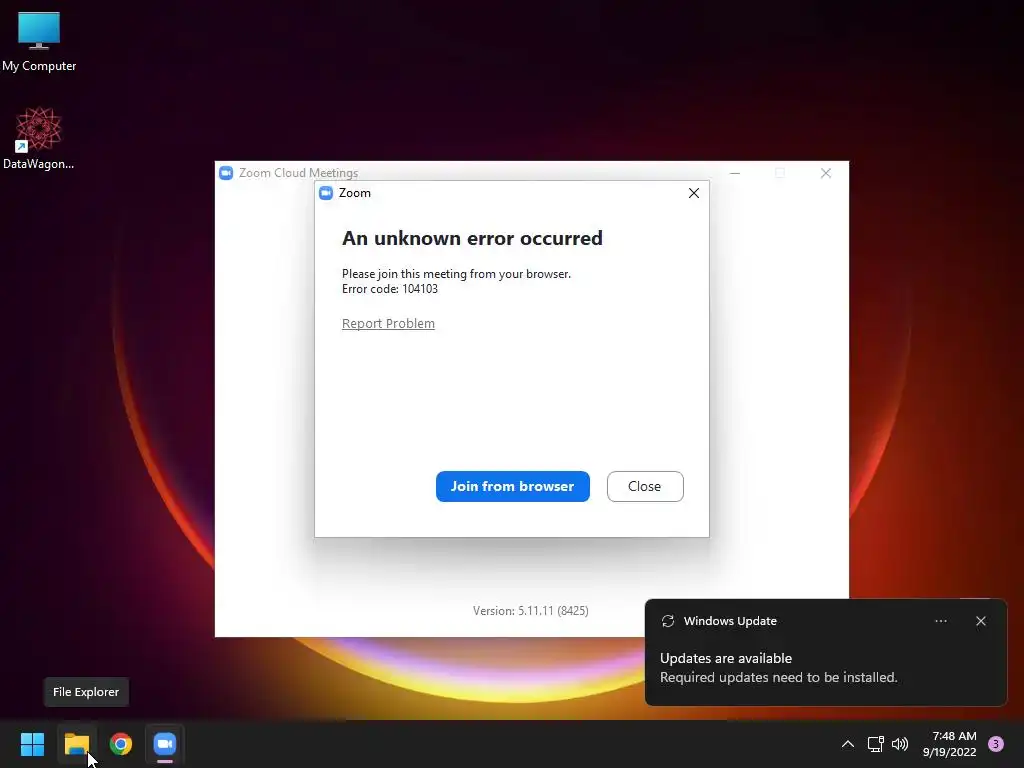Click the Version: 5.11.11 (8425) text
The width and height of the screenshot is (1024, 768).
tap(531, 611)
